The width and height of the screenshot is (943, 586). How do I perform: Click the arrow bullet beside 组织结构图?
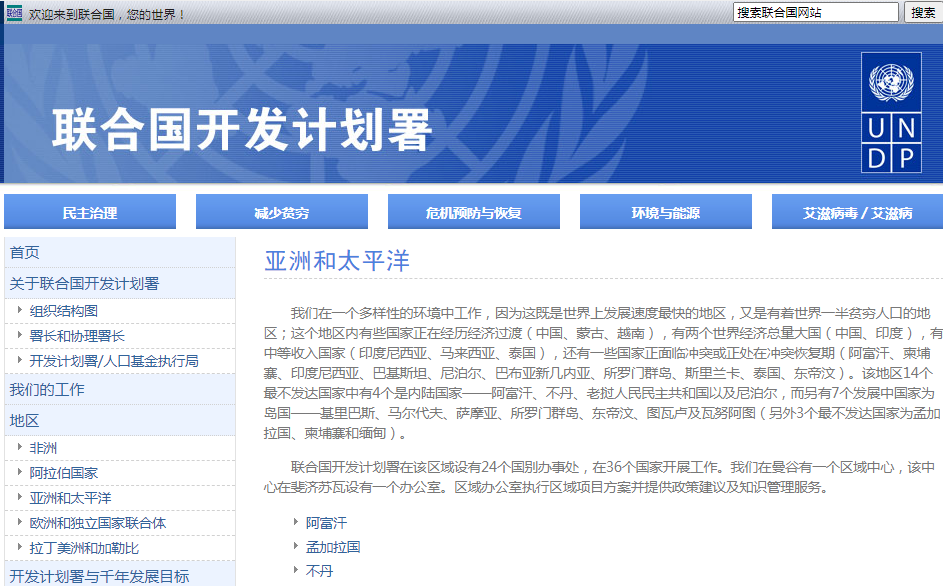pyautogui.click(x=19, y=310)
